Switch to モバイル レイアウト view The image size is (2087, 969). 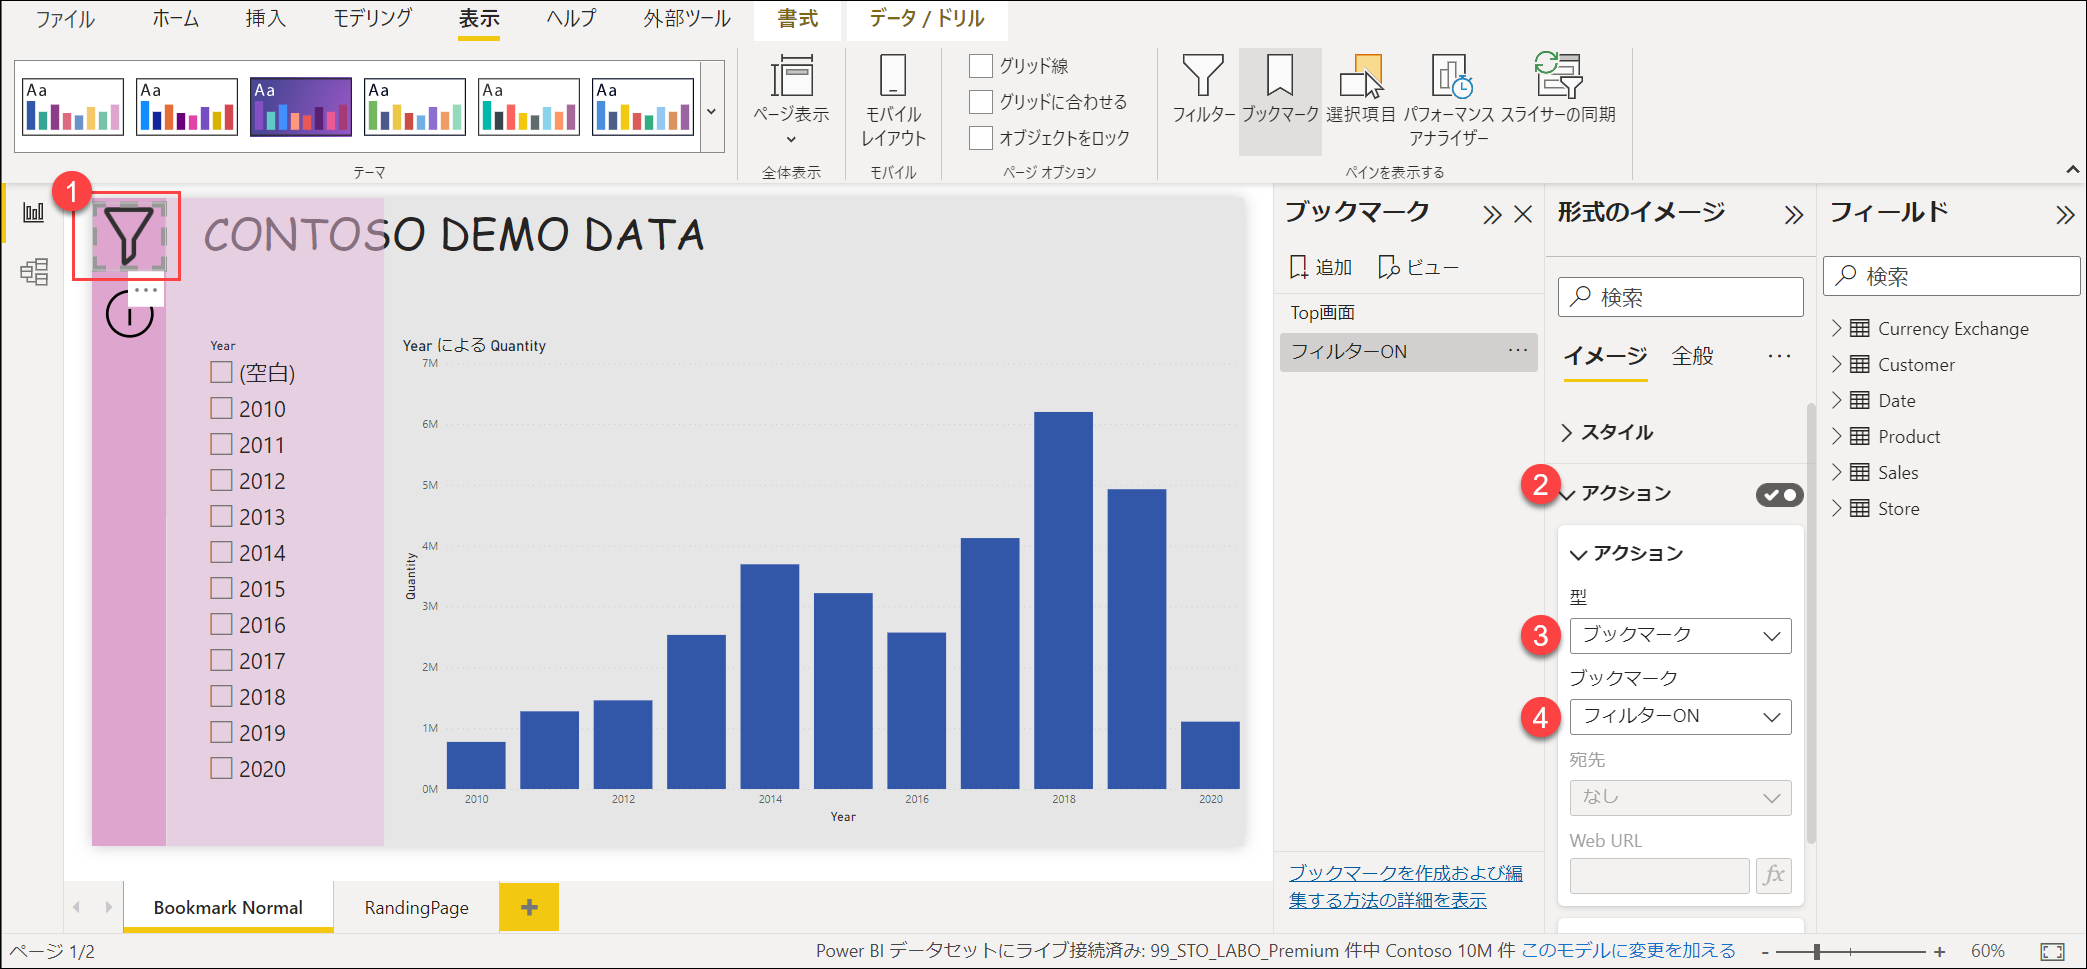coord(893,100)
